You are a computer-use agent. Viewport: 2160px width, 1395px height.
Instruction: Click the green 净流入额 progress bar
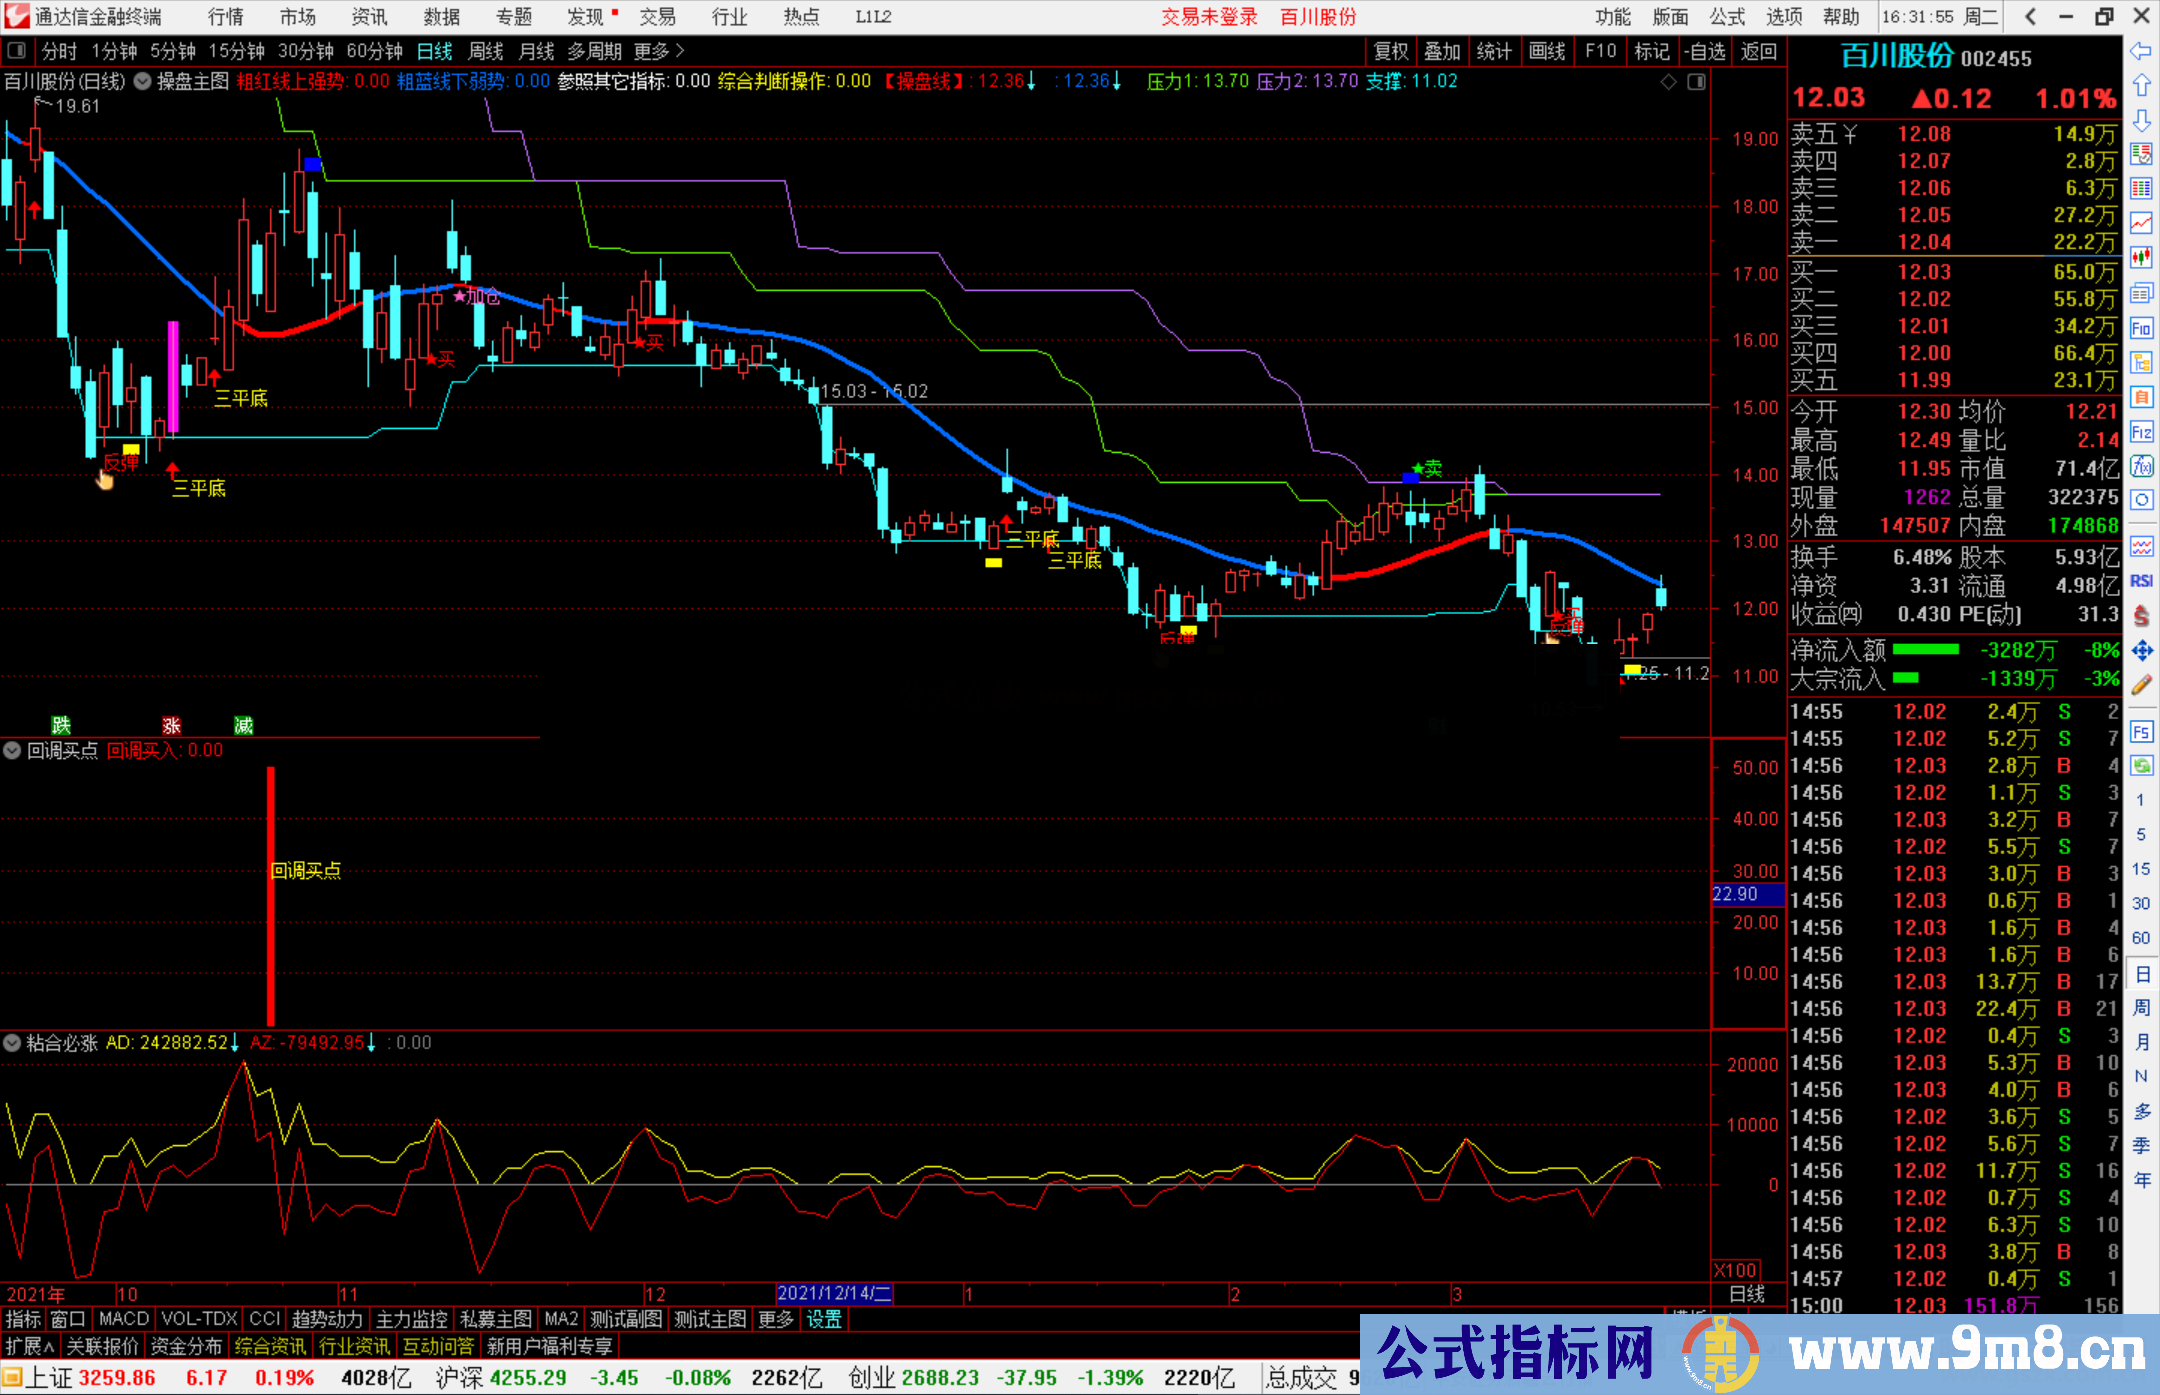[1925, 650]
